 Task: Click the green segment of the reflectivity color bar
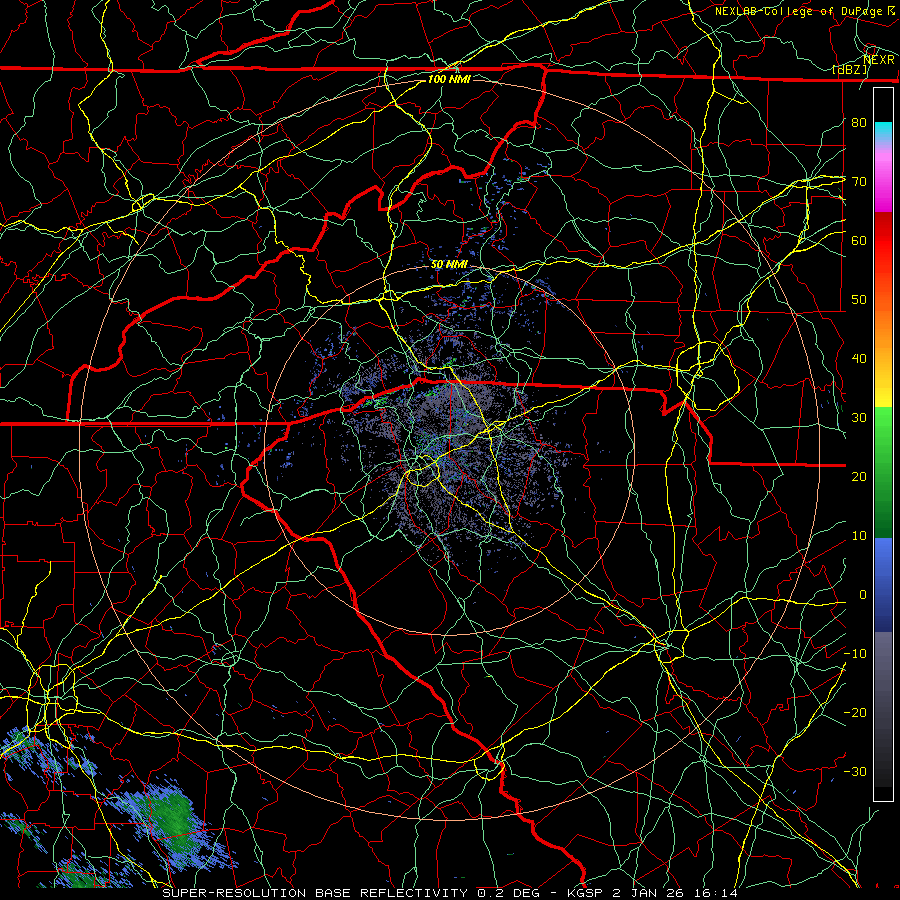[883, 472]
